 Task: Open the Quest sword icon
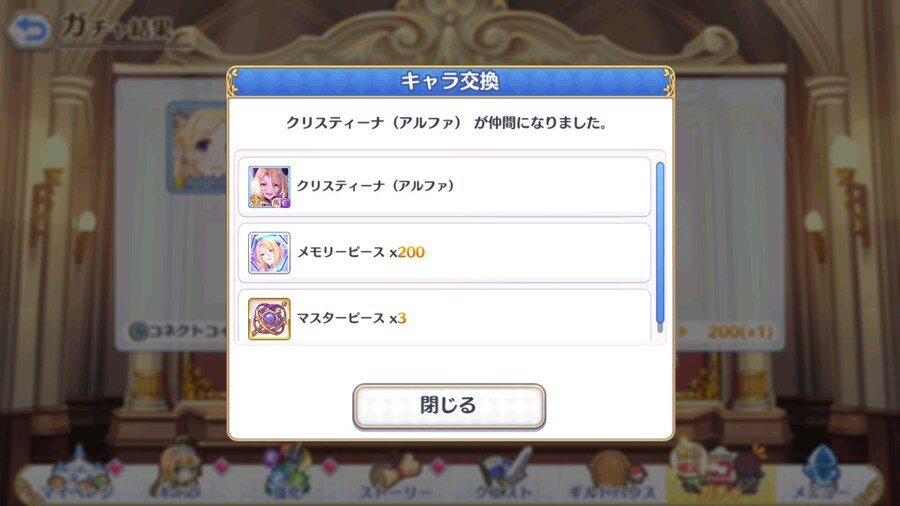coord(505,475)
